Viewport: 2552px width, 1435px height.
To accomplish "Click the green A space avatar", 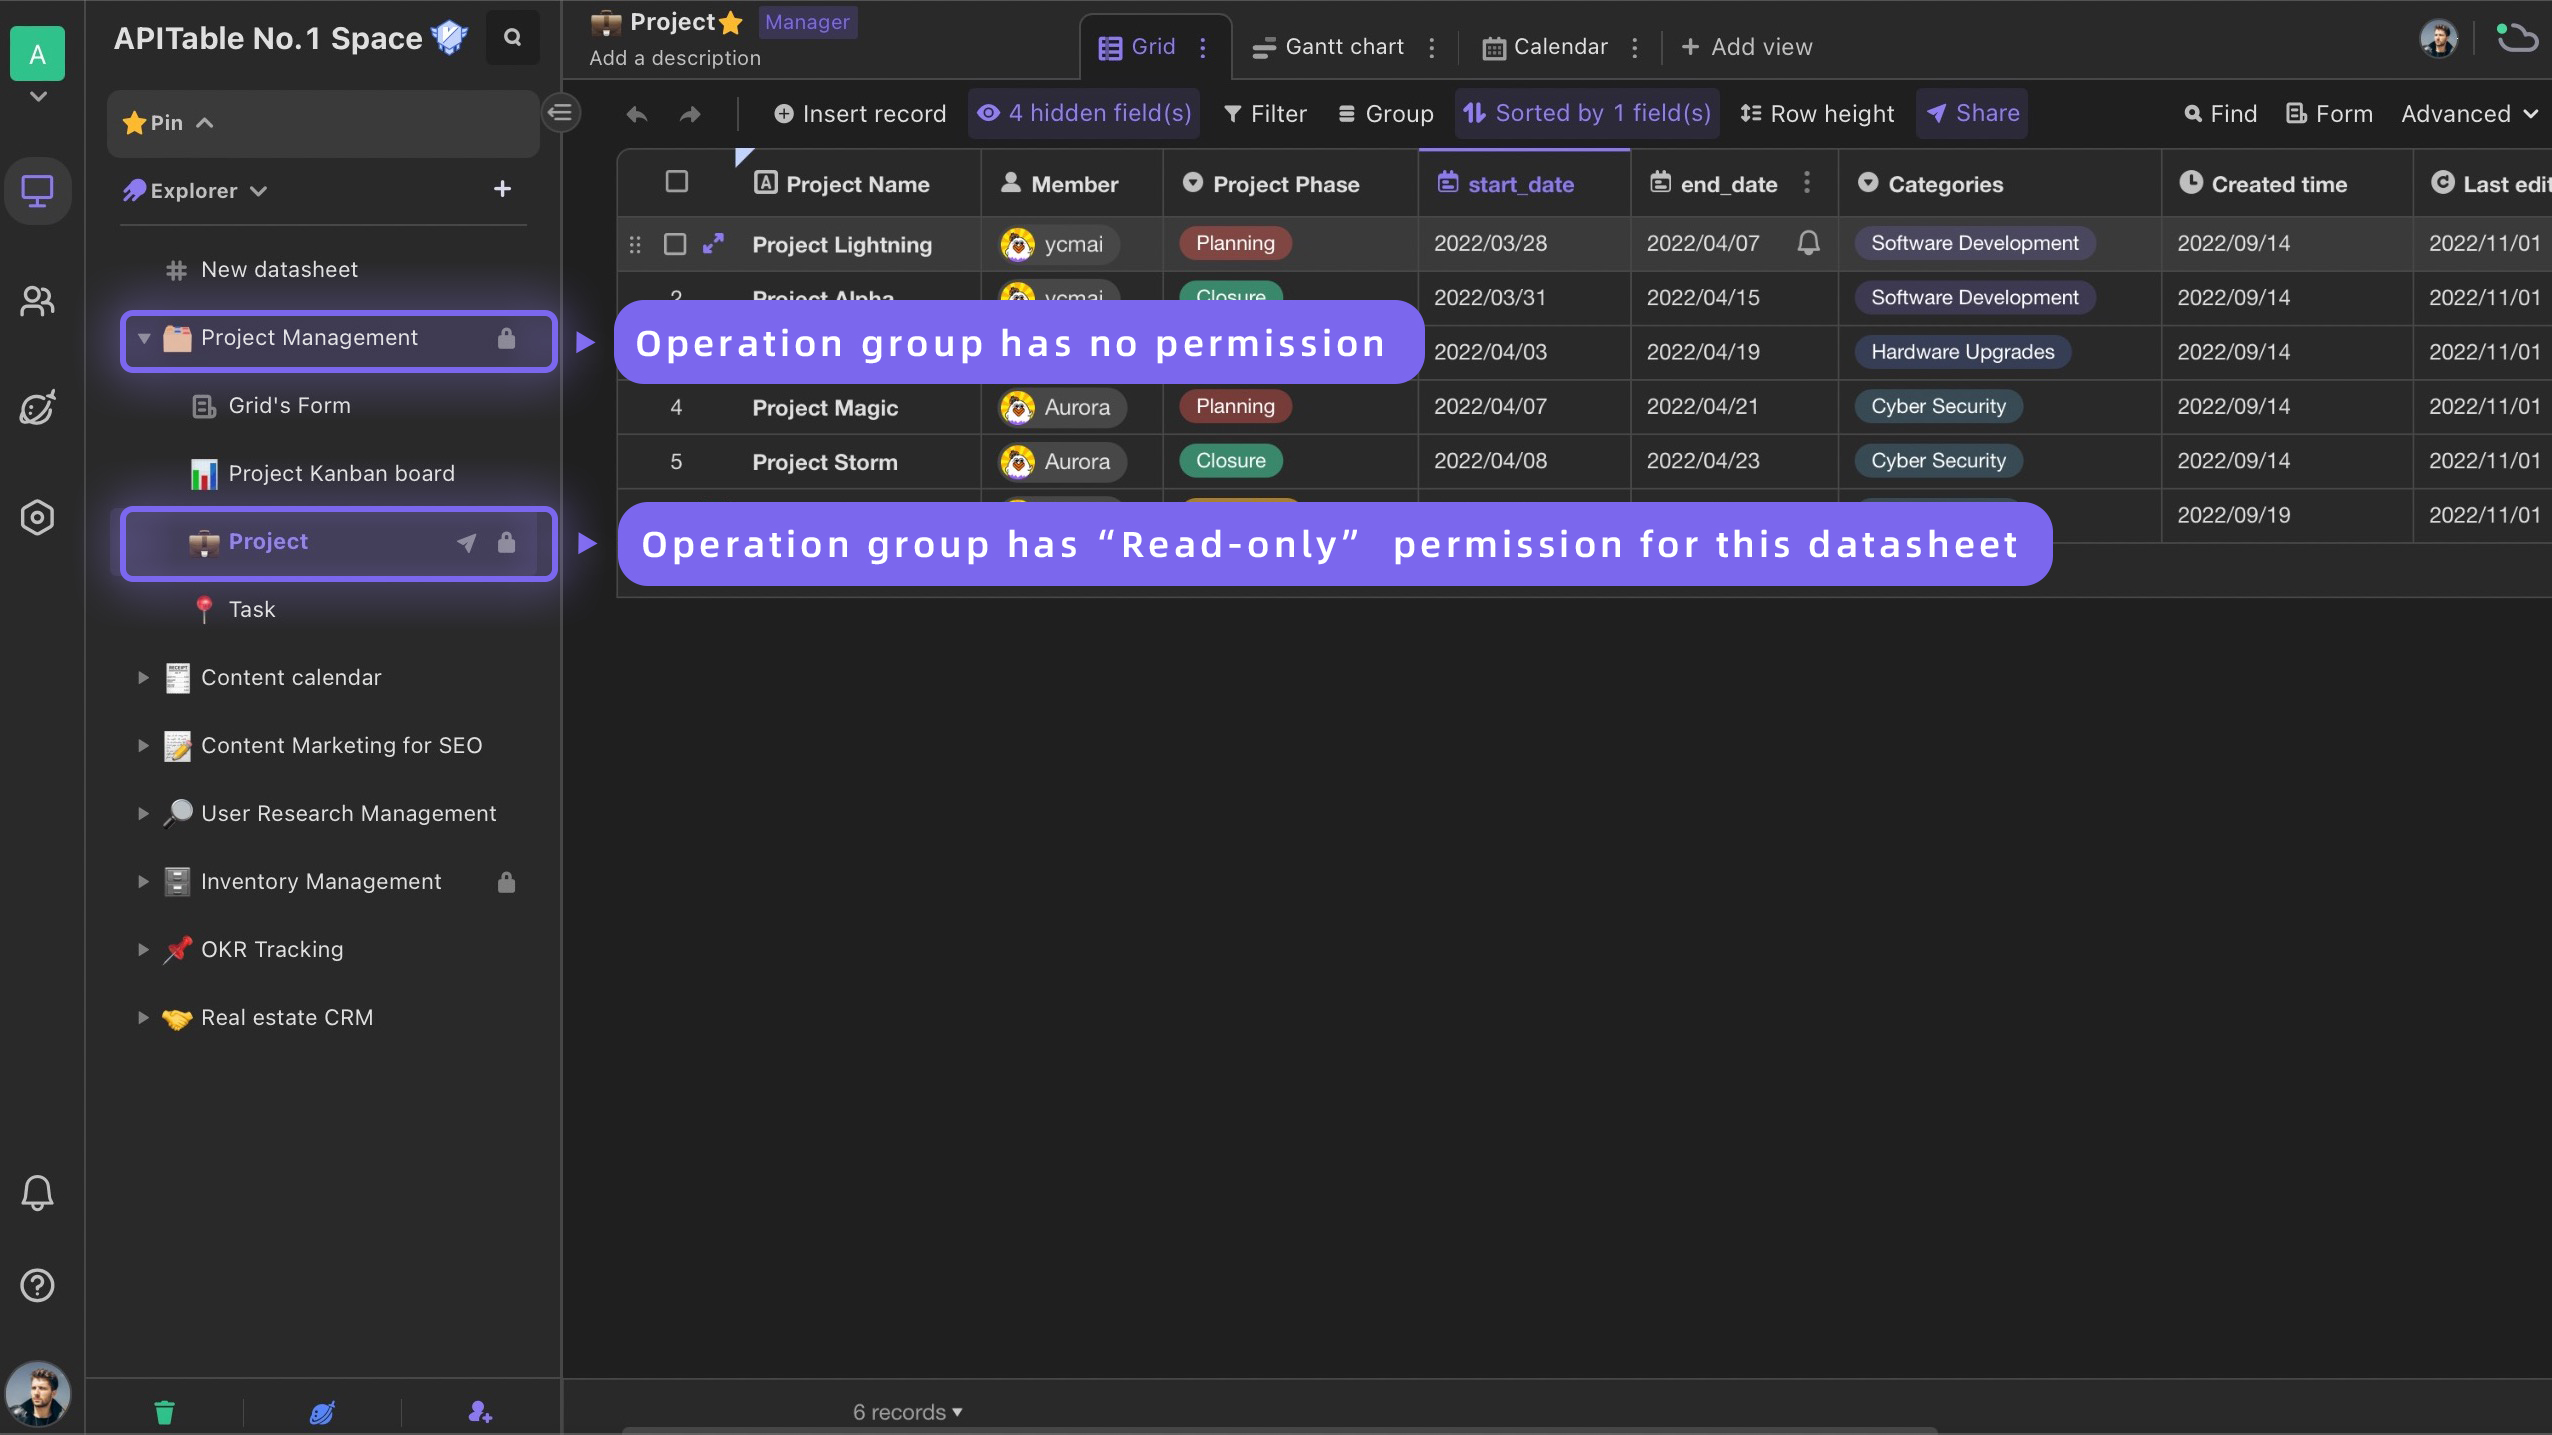I will tap(37, 54).
